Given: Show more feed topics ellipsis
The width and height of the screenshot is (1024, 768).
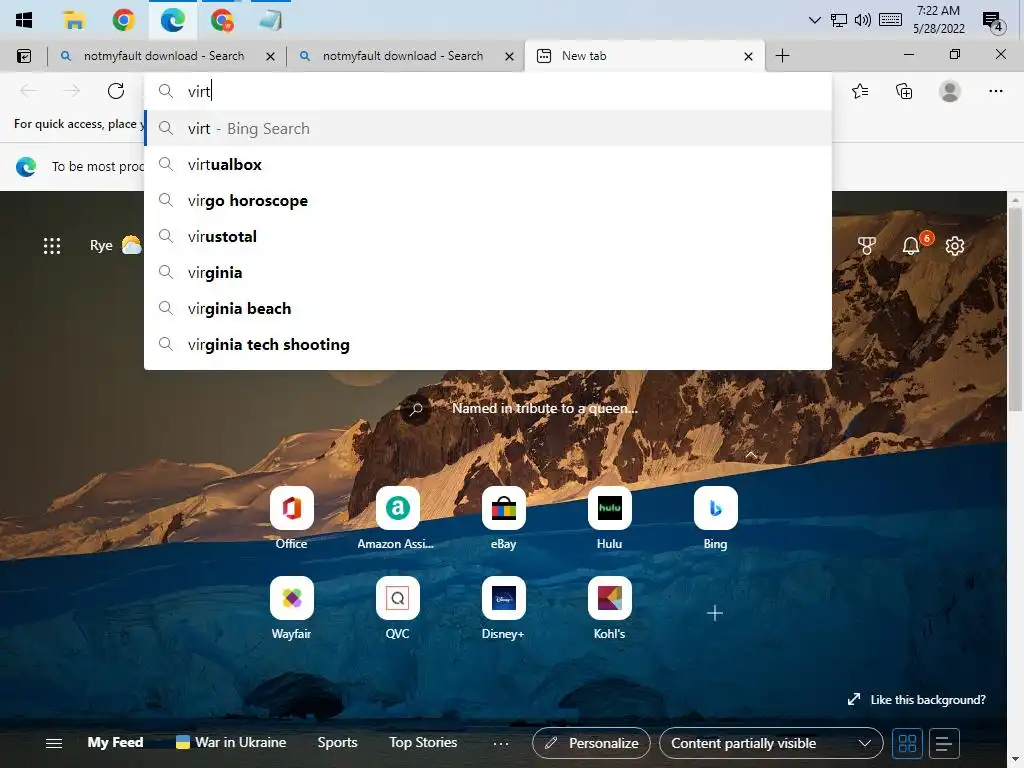Looking at the screenshot, I should click(501, 743).
